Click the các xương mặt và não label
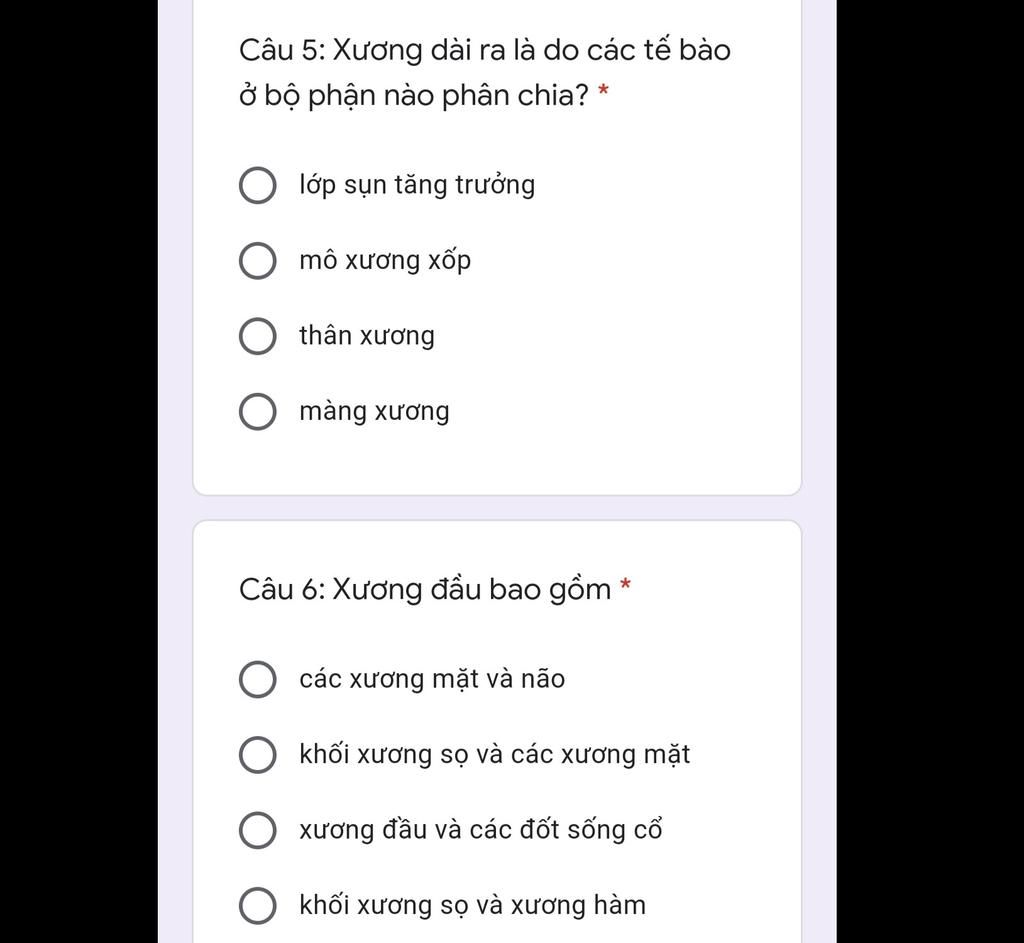Image resolution: width=1024 pixels, height=943 pixels. [x=432, y=679]
